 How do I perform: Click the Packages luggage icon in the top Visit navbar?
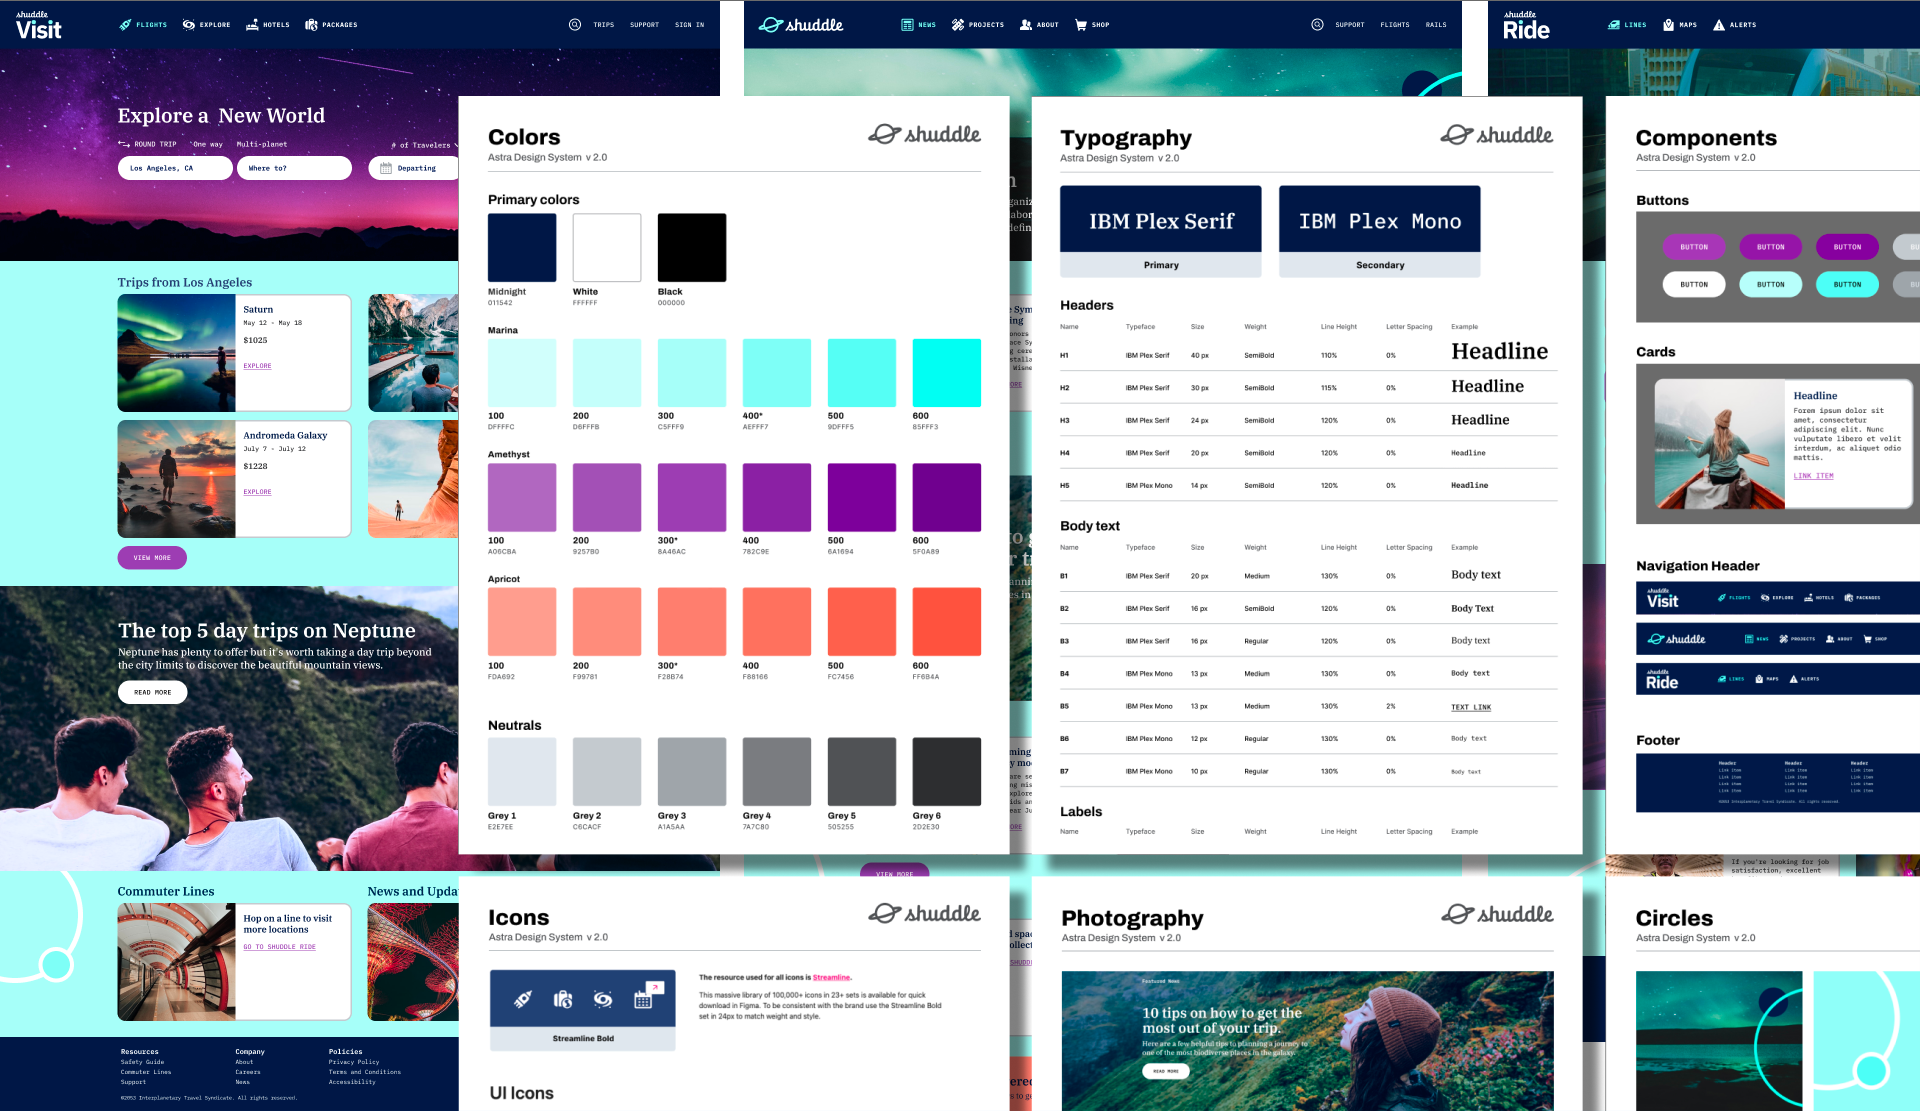pyautogui.click(x=311, y=25)
